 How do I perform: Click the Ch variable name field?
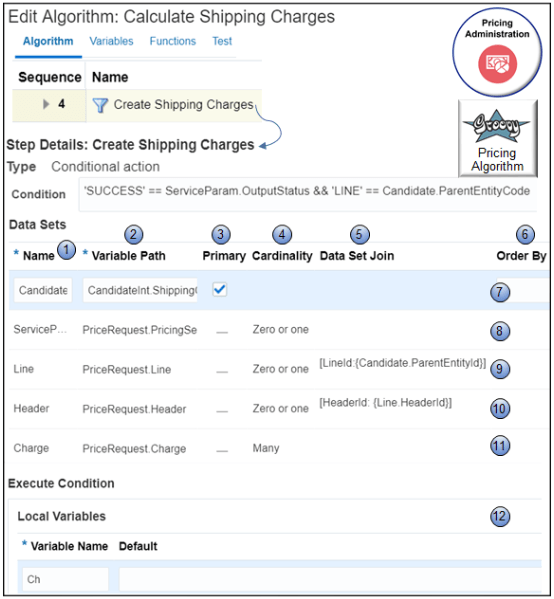coord(65,579)
